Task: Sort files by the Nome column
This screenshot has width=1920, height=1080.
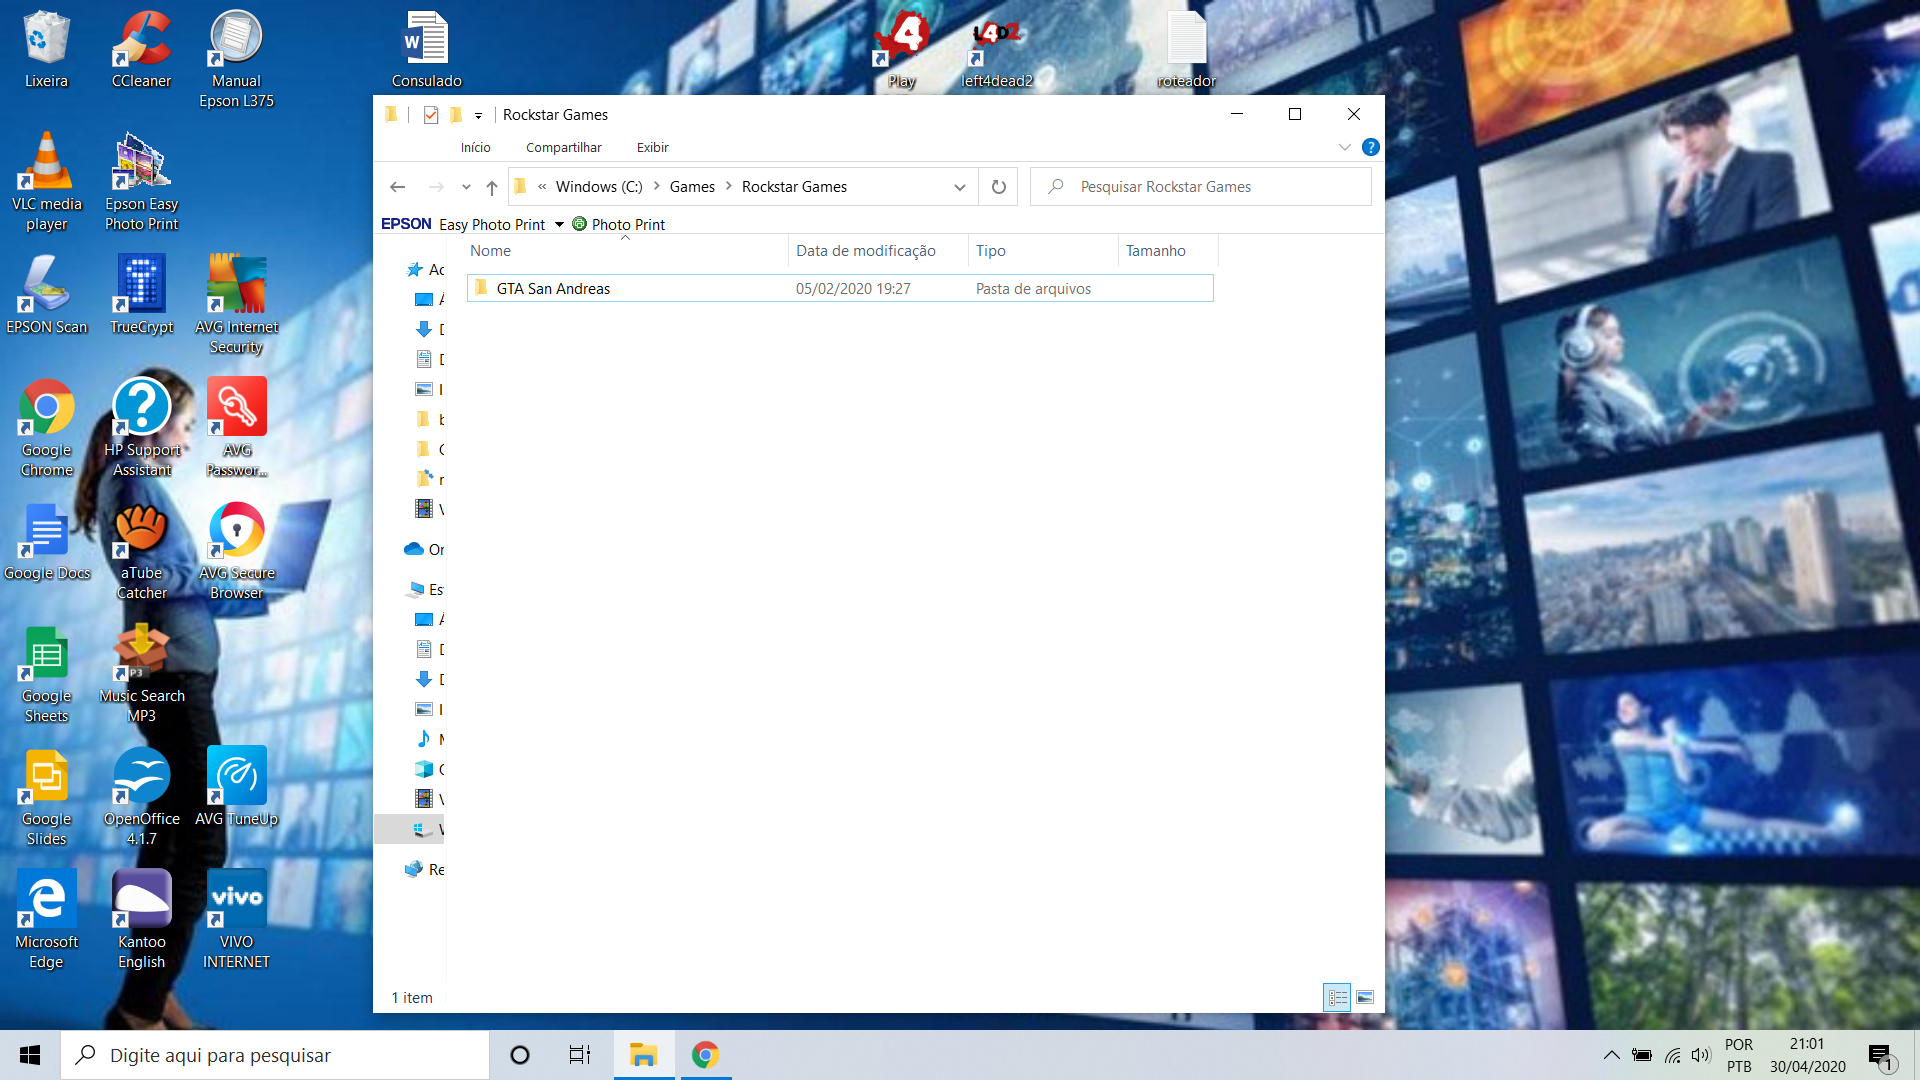Action: pyautogui.click(x=627, y=251)
